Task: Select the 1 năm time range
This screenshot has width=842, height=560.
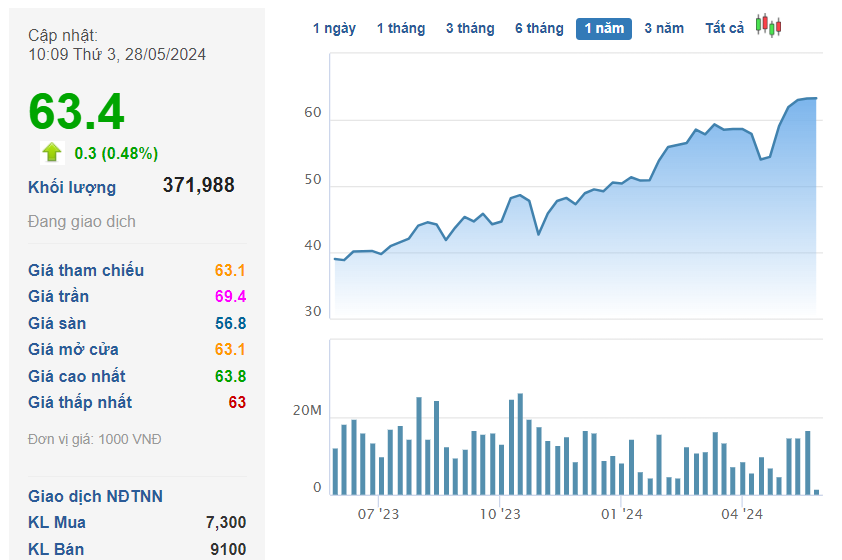Action: click(604, 28)
